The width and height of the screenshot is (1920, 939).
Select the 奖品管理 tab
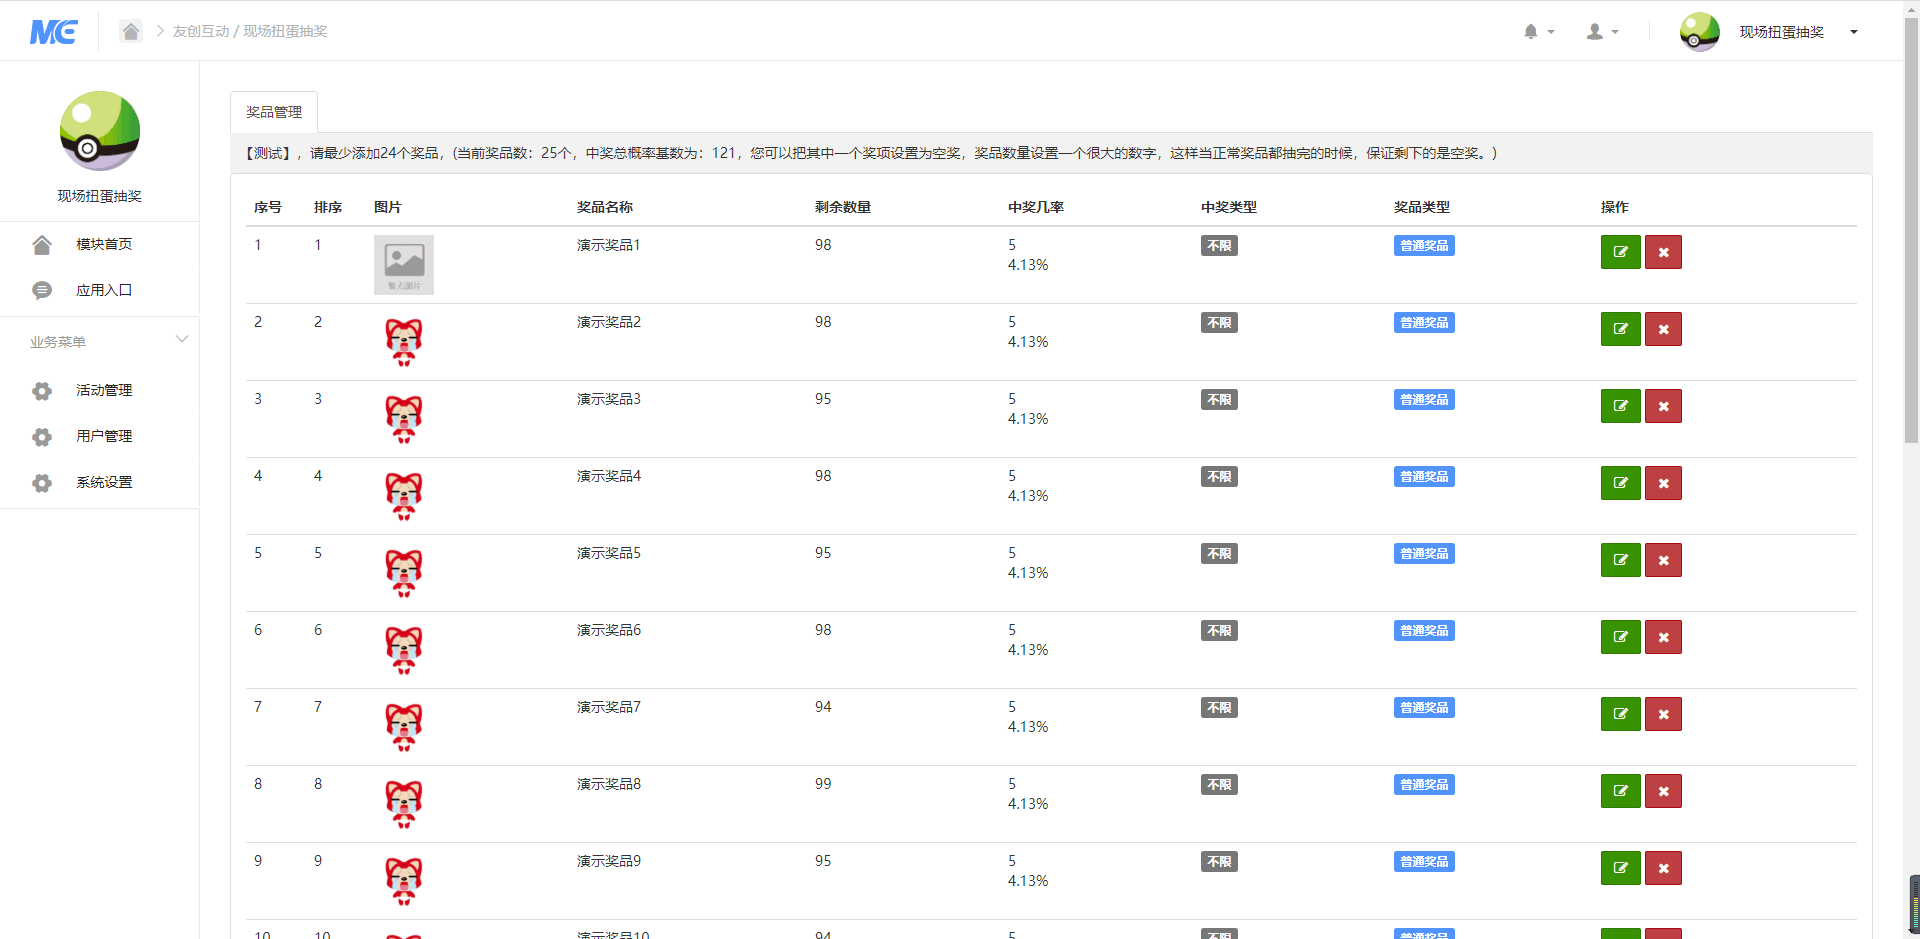[274, 112]
